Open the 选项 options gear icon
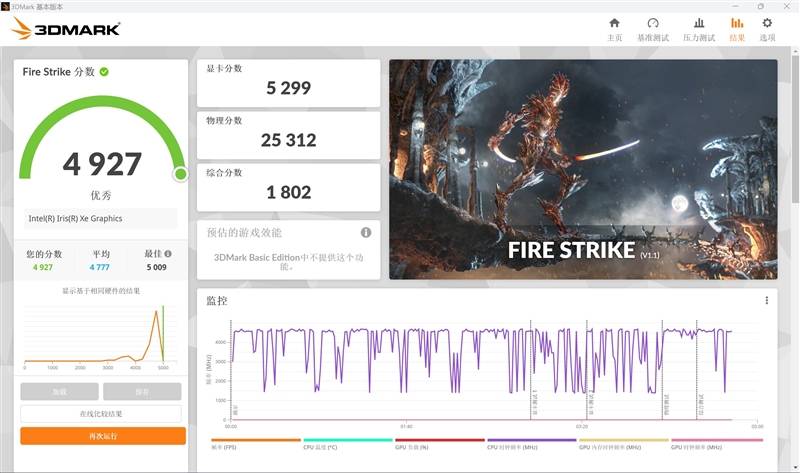This screenshot has width=800, height=473. pos(767,23)
